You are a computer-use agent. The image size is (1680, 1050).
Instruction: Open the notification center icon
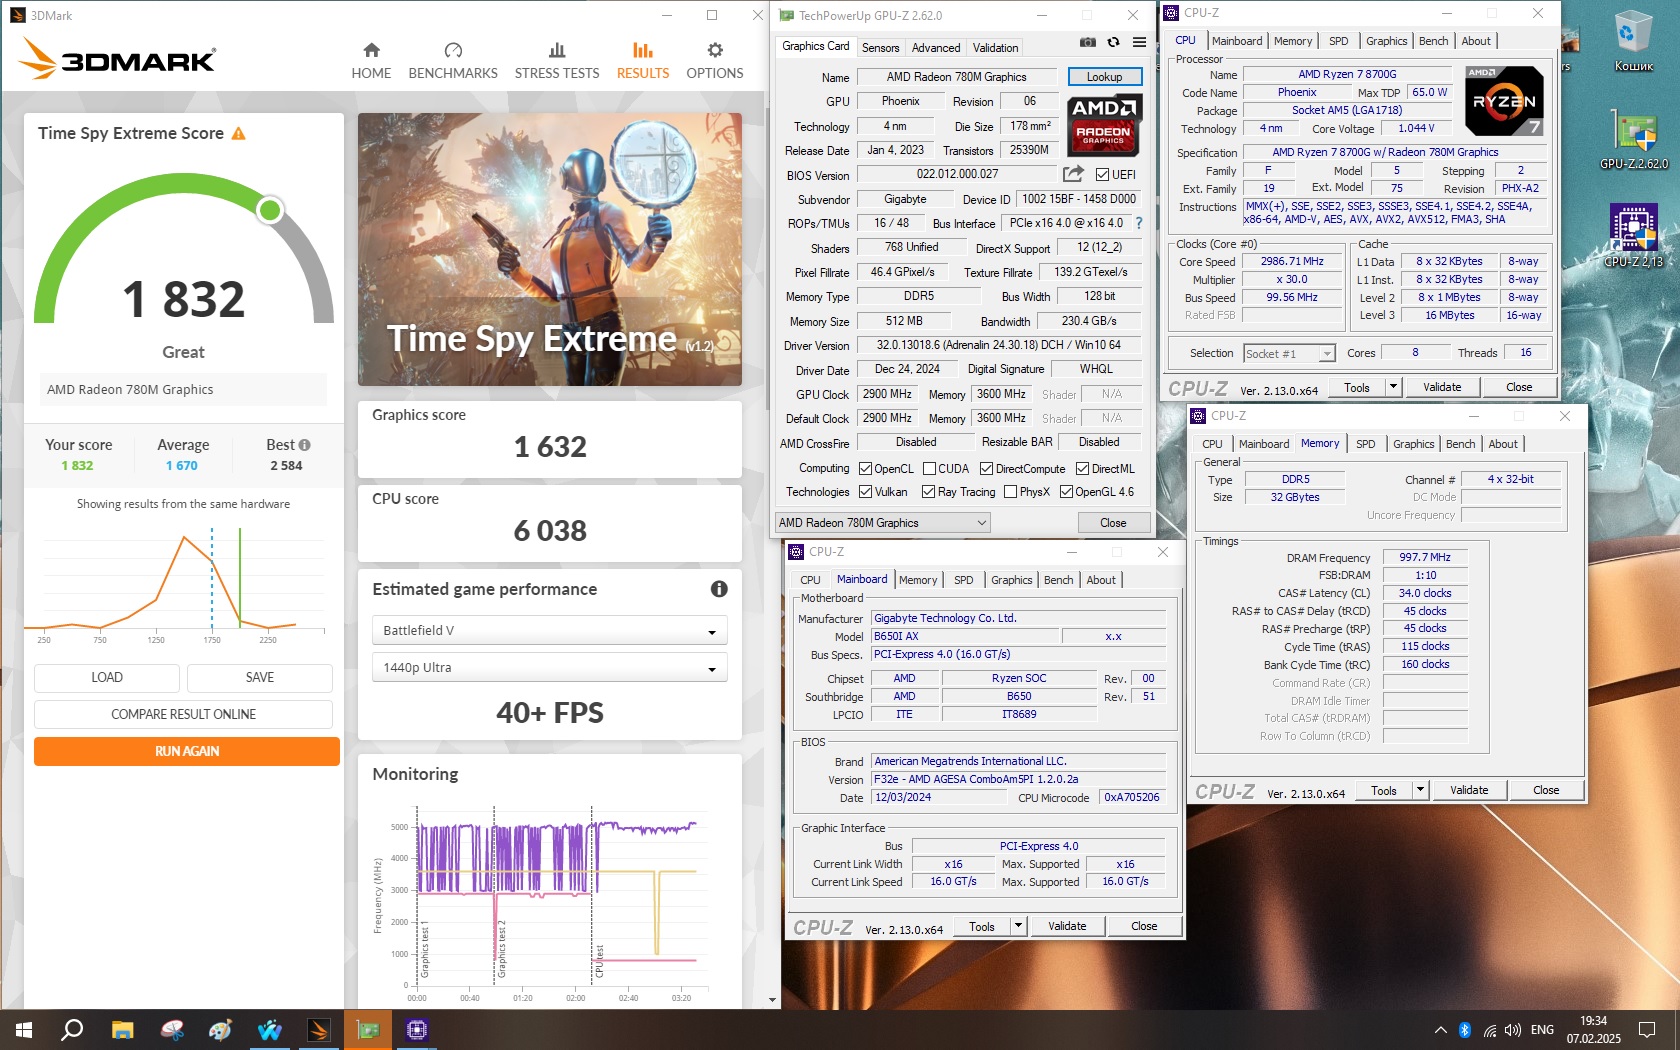[1647, 1029]
